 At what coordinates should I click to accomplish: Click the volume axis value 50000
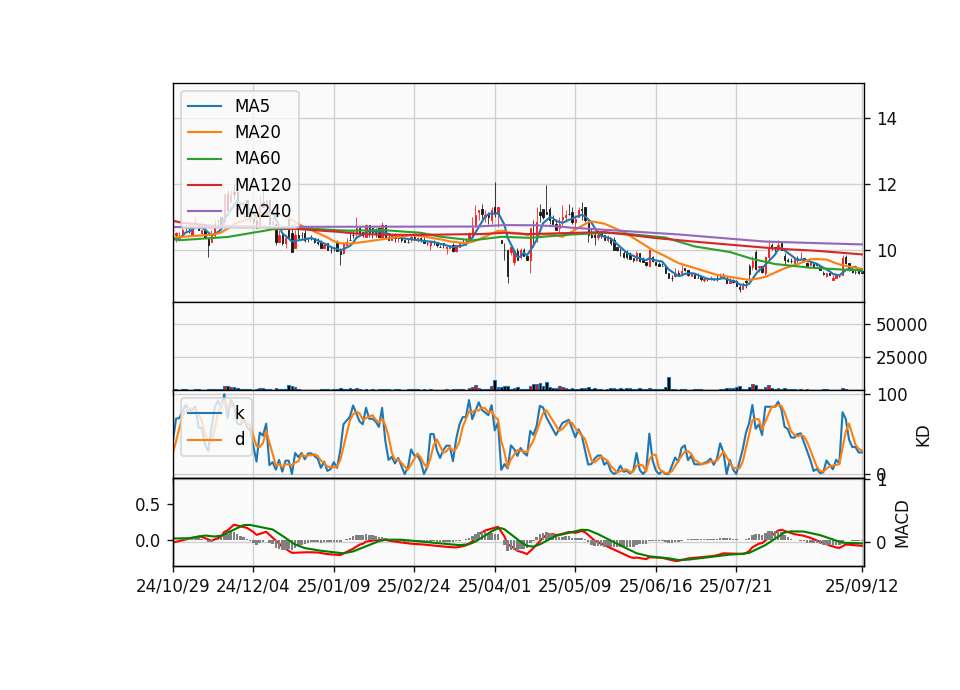[x=901, y=325]
